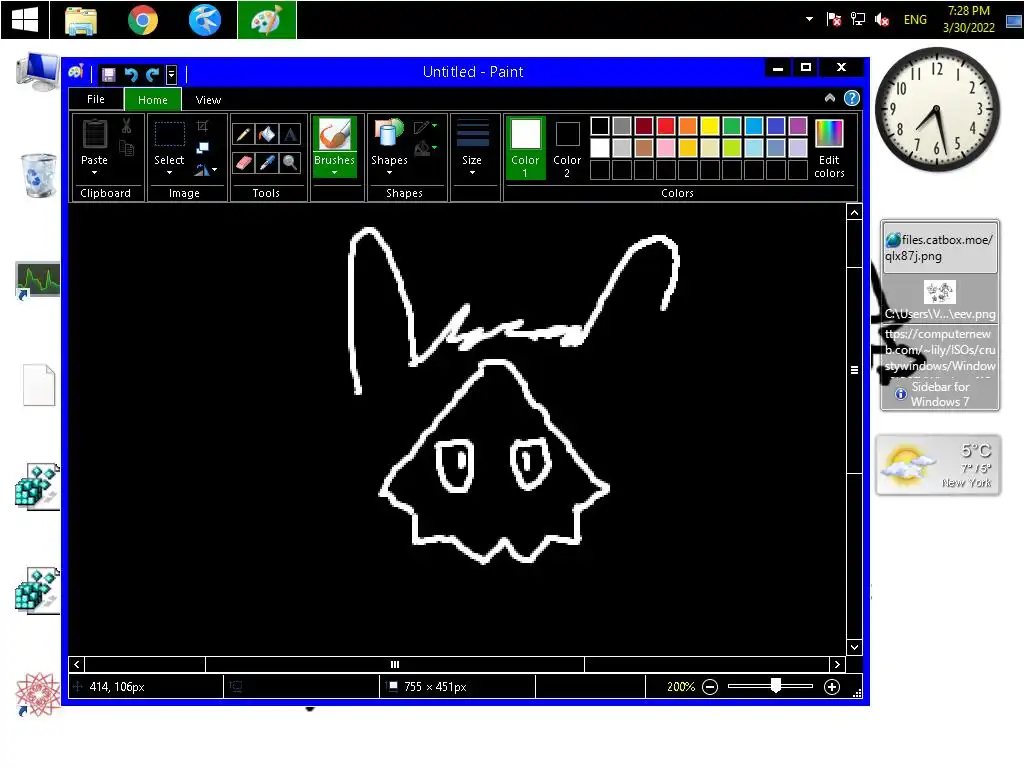Click the New York weather gadget
Screen dimensions: 1024x768
[x=938, y=465]
